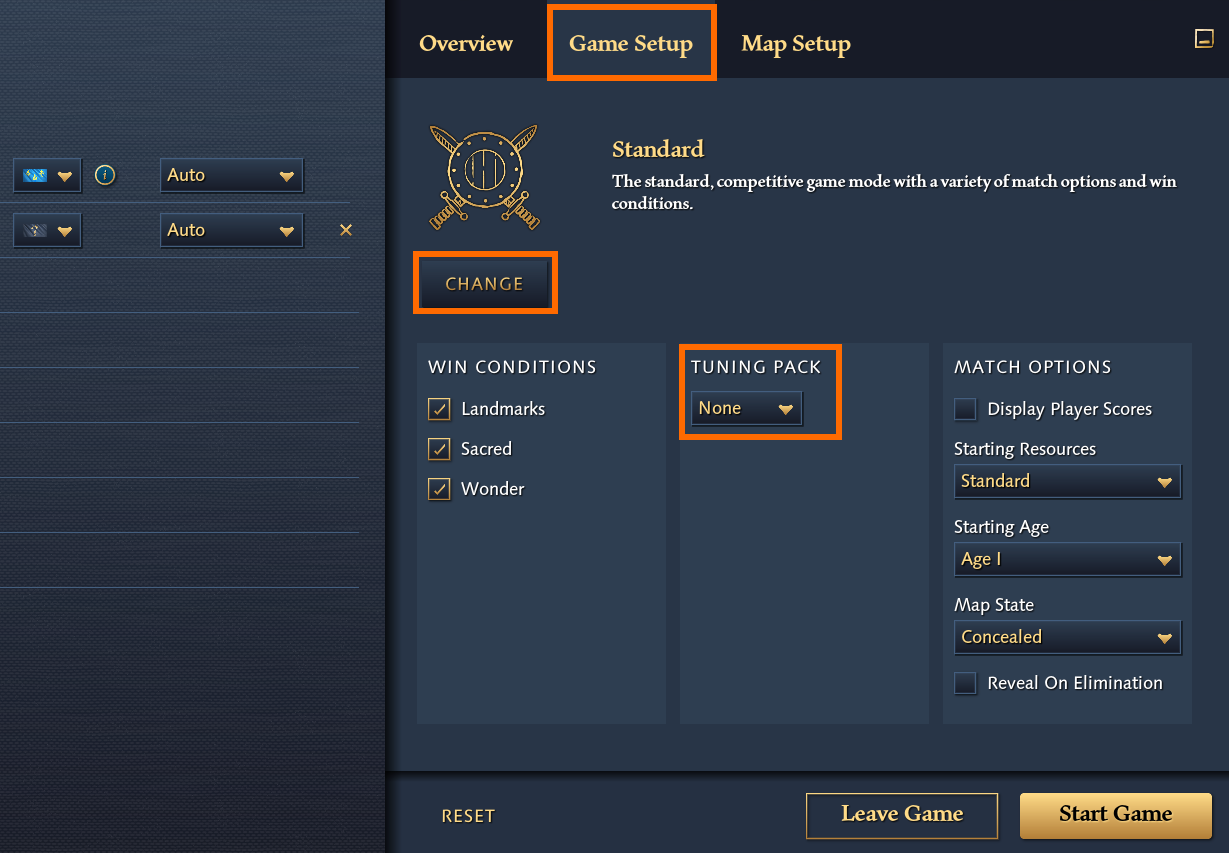The width and height of the screenshot is (1229, 853).
Task: Open the Tuning Pack None dropdown
Action: point(746,408)
